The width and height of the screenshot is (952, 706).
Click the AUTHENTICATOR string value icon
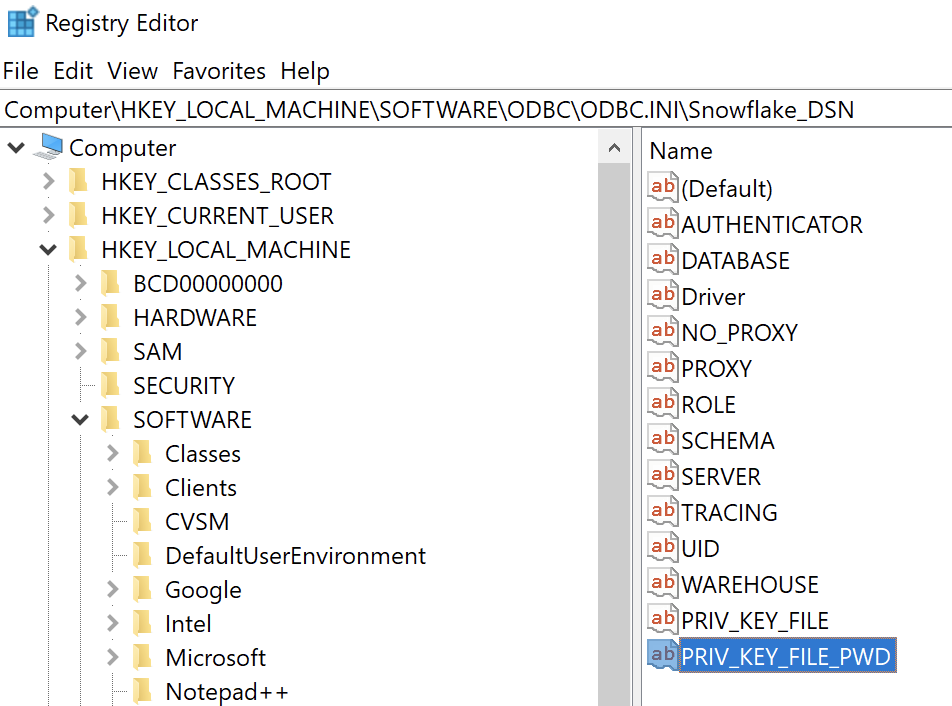tap(662, 224)
